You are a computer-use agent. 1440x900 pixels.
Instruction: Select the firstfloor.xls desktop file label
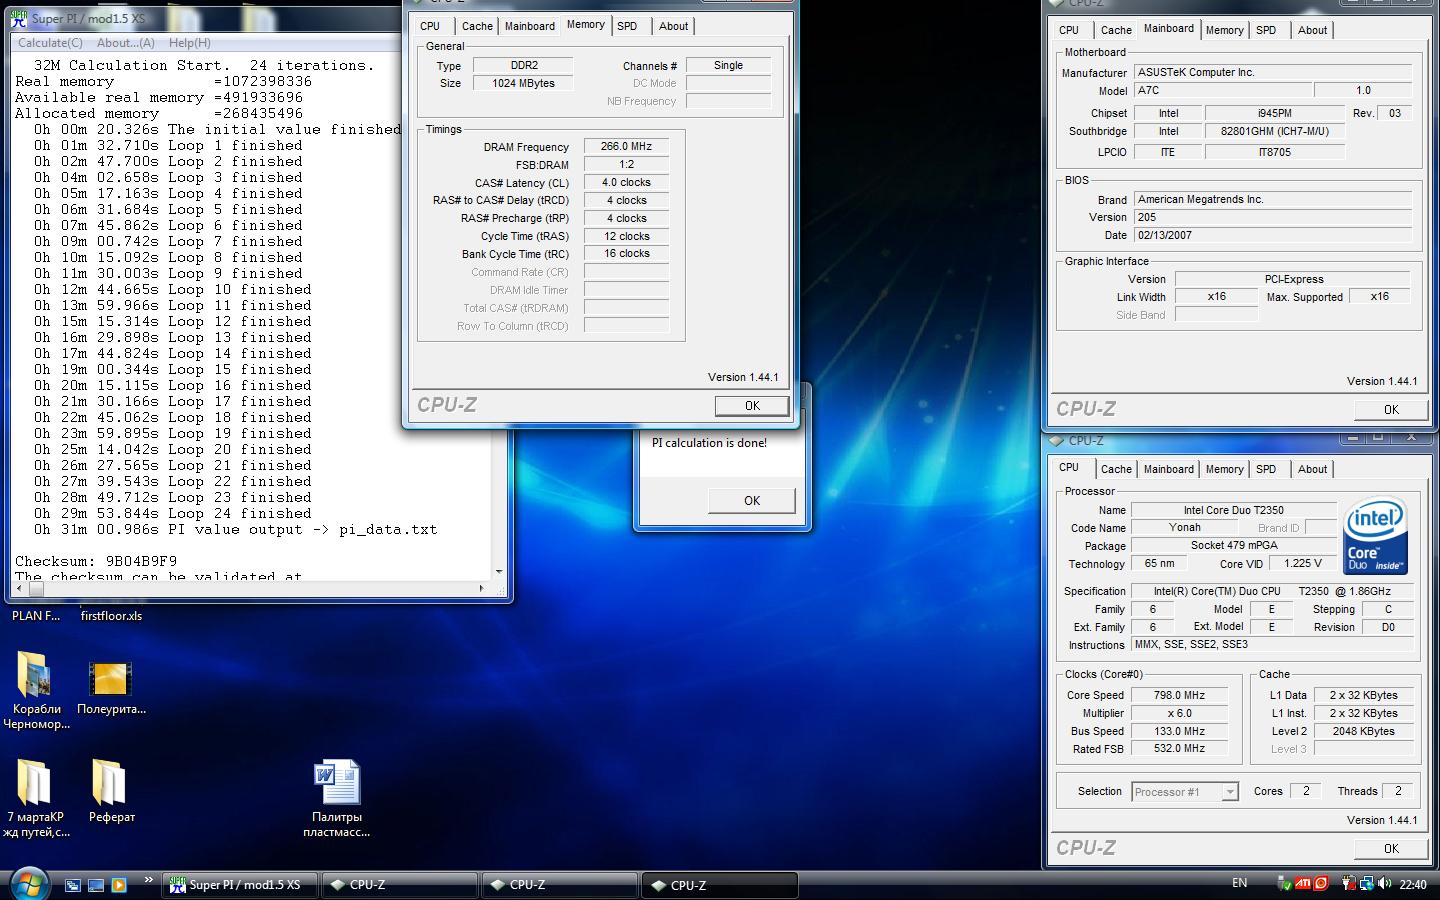pos(111,616)
